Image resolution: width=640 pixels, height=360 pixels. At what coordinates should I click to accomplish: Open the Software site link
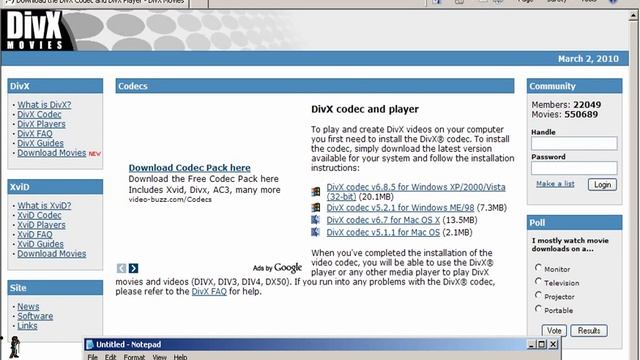tap(35, 316)
